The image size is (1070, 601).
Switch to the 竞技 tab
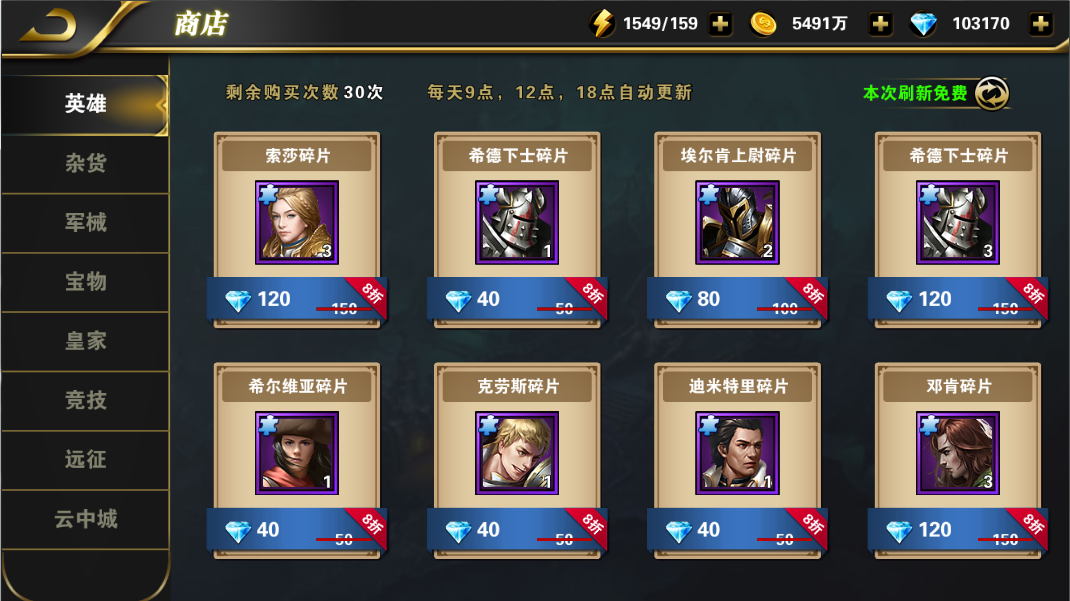[85, 400]
